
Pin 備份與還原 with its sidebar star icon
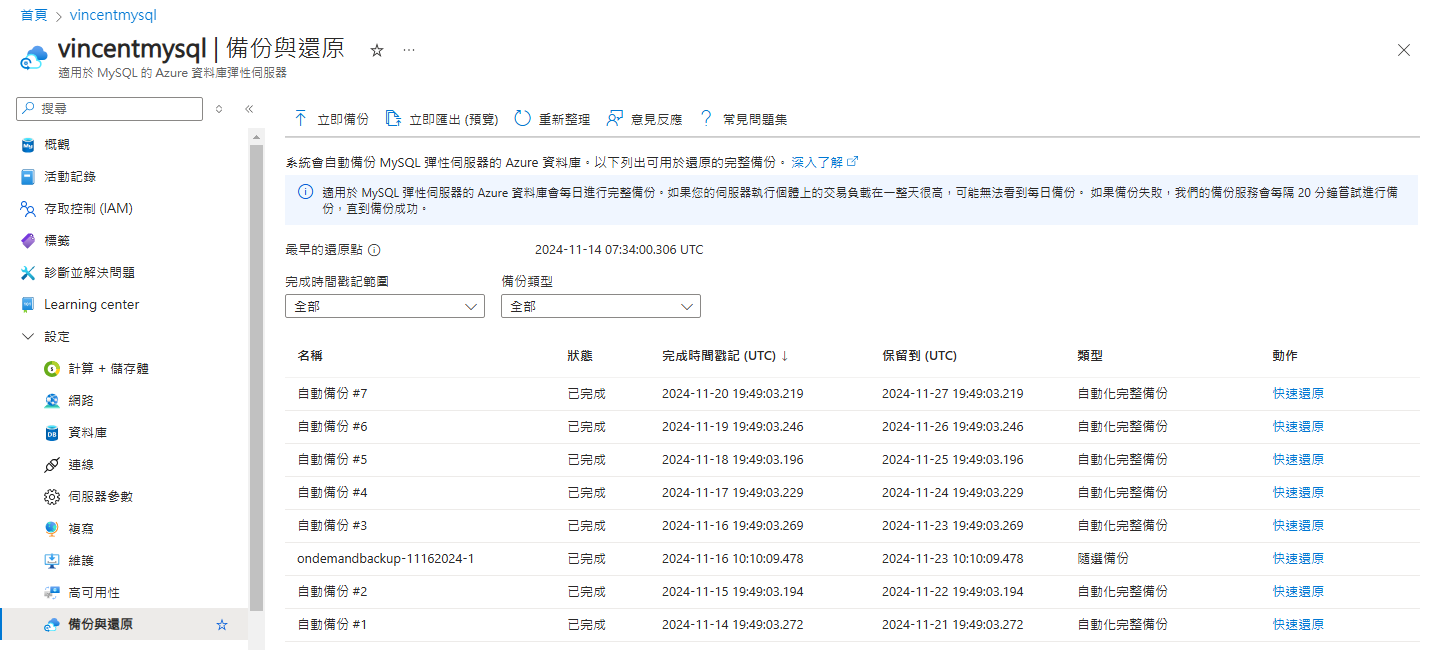click(222, 625)
